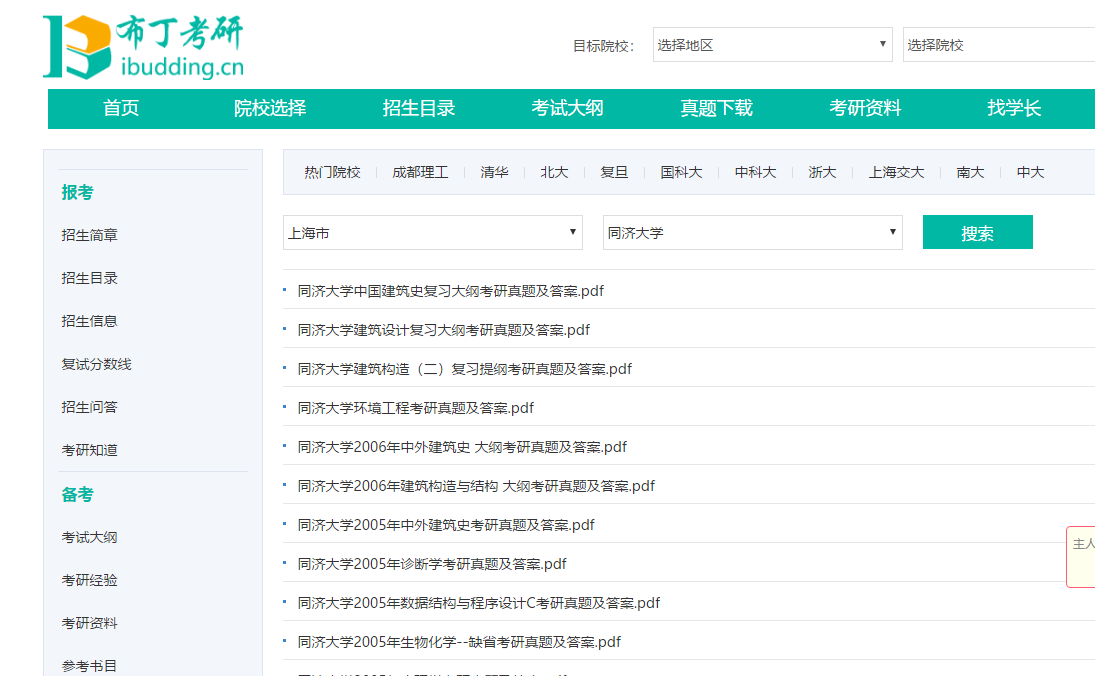Image resolution: width=1095 pixels, height=676 pixels.
Task: Open 考研经验 in the sidebar
Action: pyautogui.click(x=89, y=580)
